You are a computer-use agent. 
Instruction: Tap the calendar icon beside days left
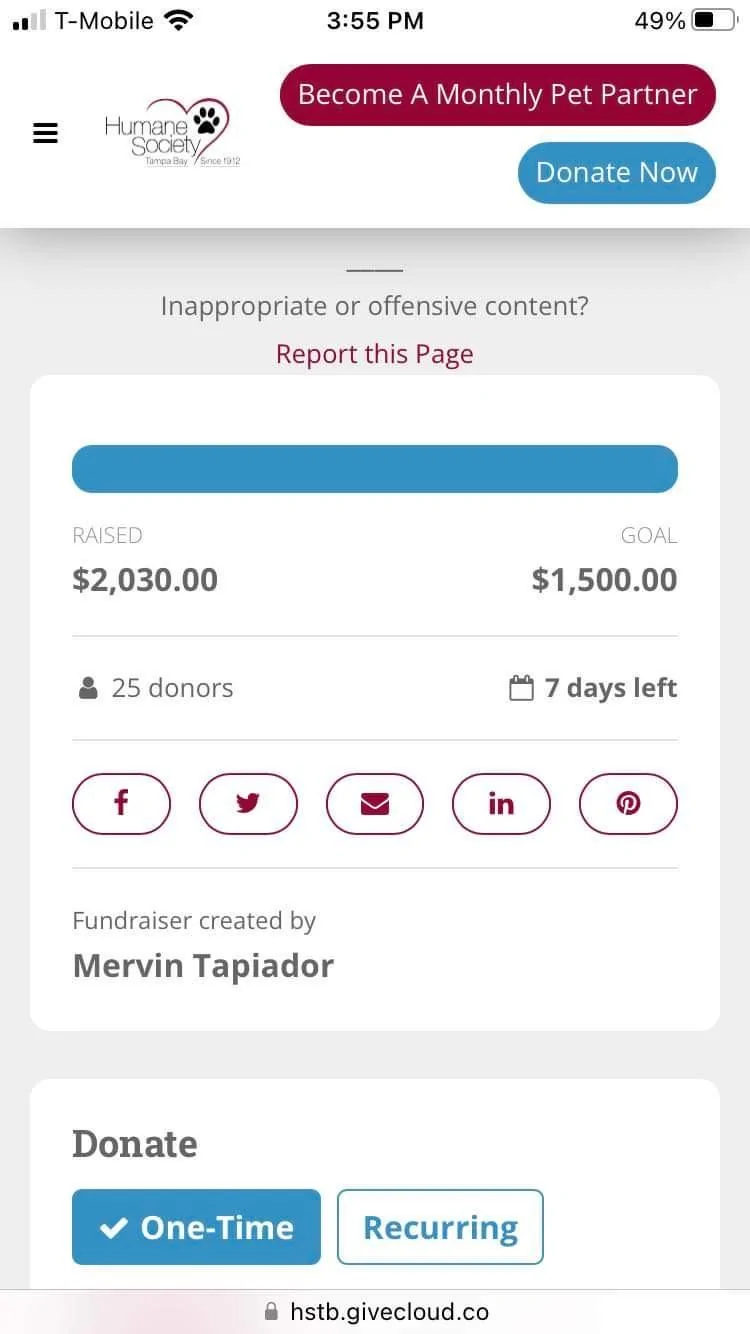(521, 688)
